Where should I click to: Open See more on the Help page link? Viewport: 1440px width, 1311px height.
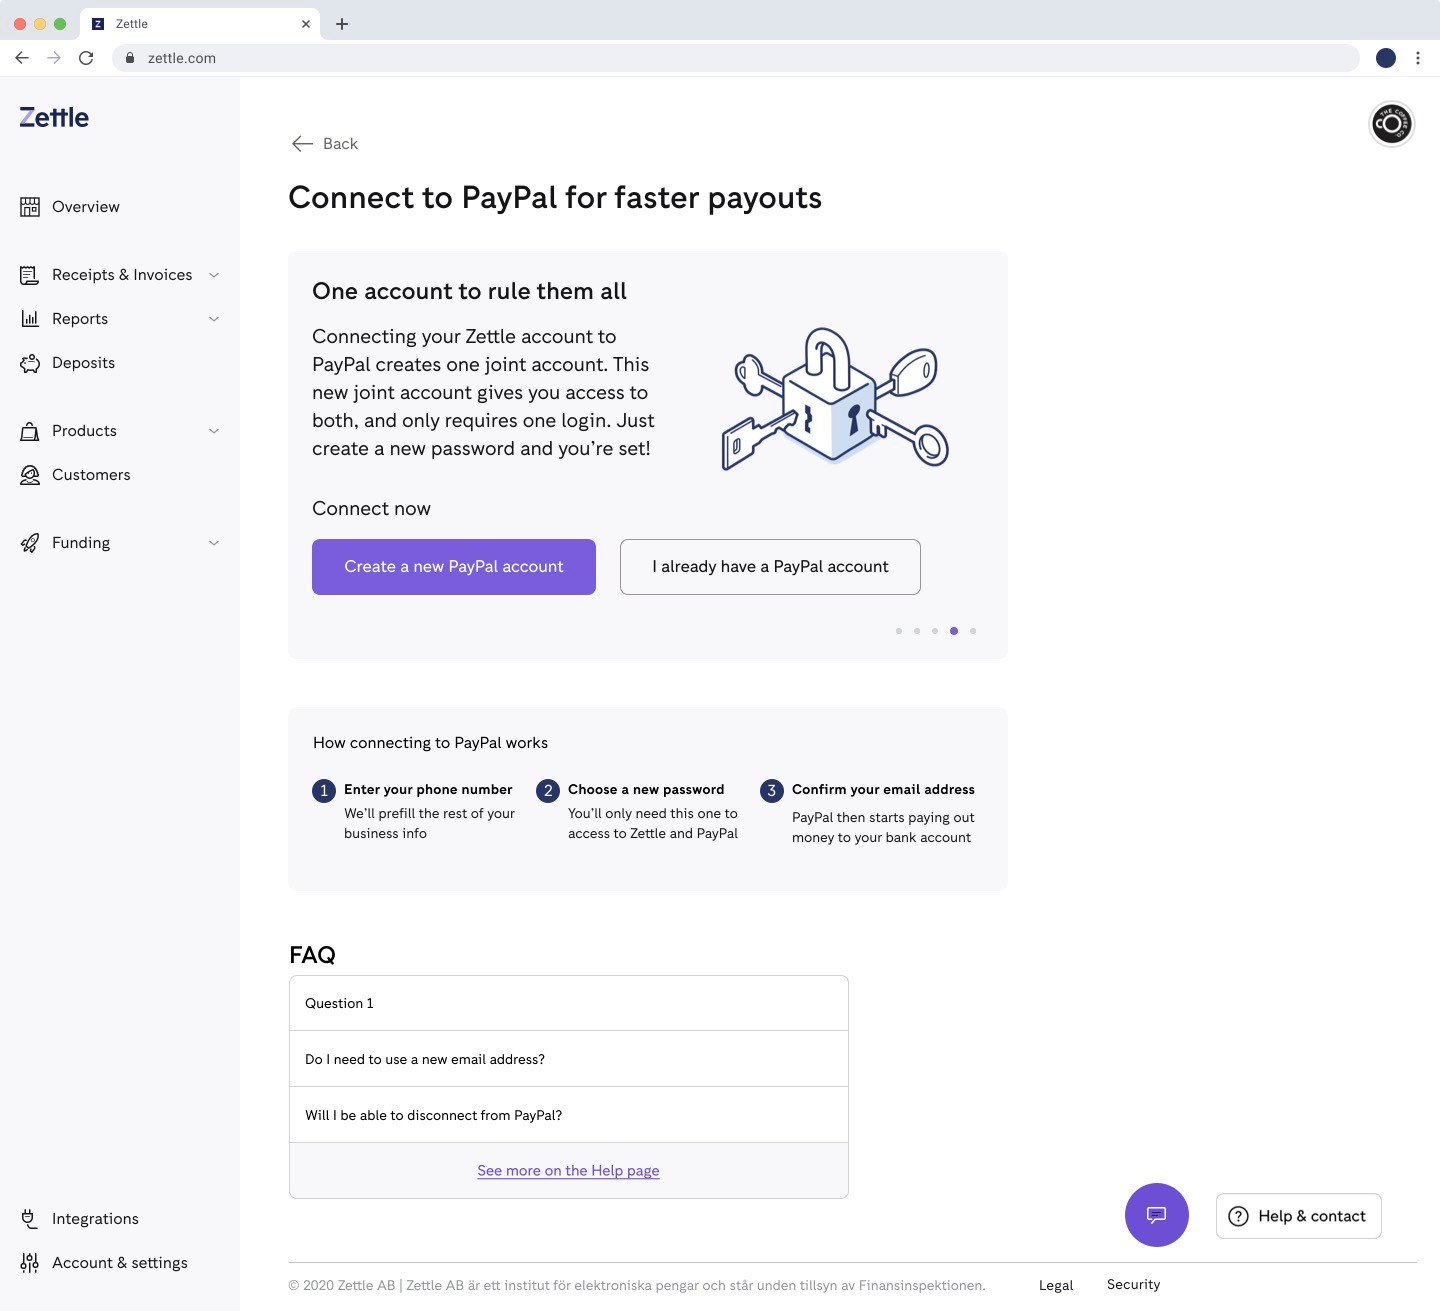coord(568,1170)
